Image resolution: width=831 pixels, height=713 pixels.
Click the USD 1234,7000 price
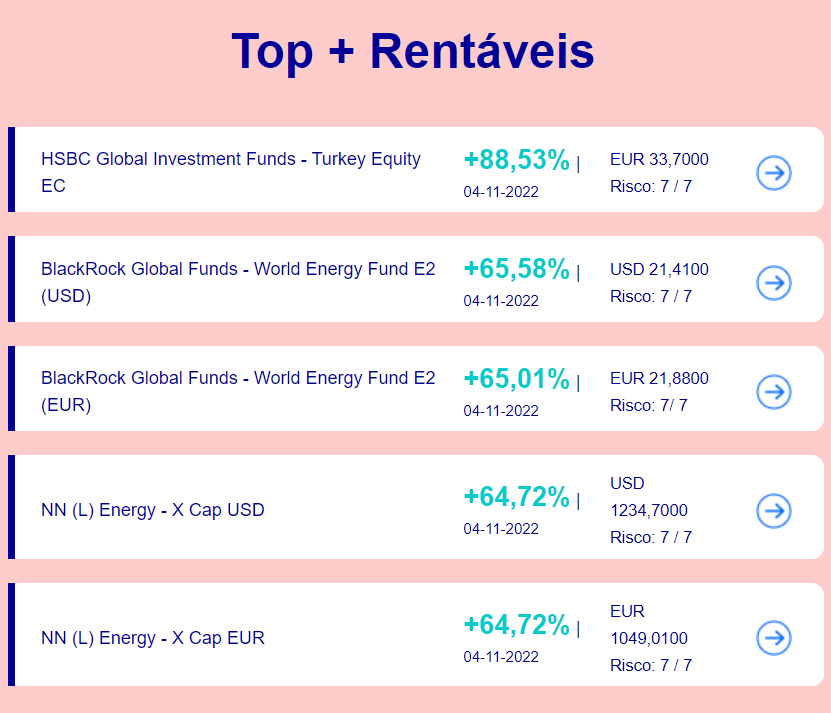[x=649, y=497]
